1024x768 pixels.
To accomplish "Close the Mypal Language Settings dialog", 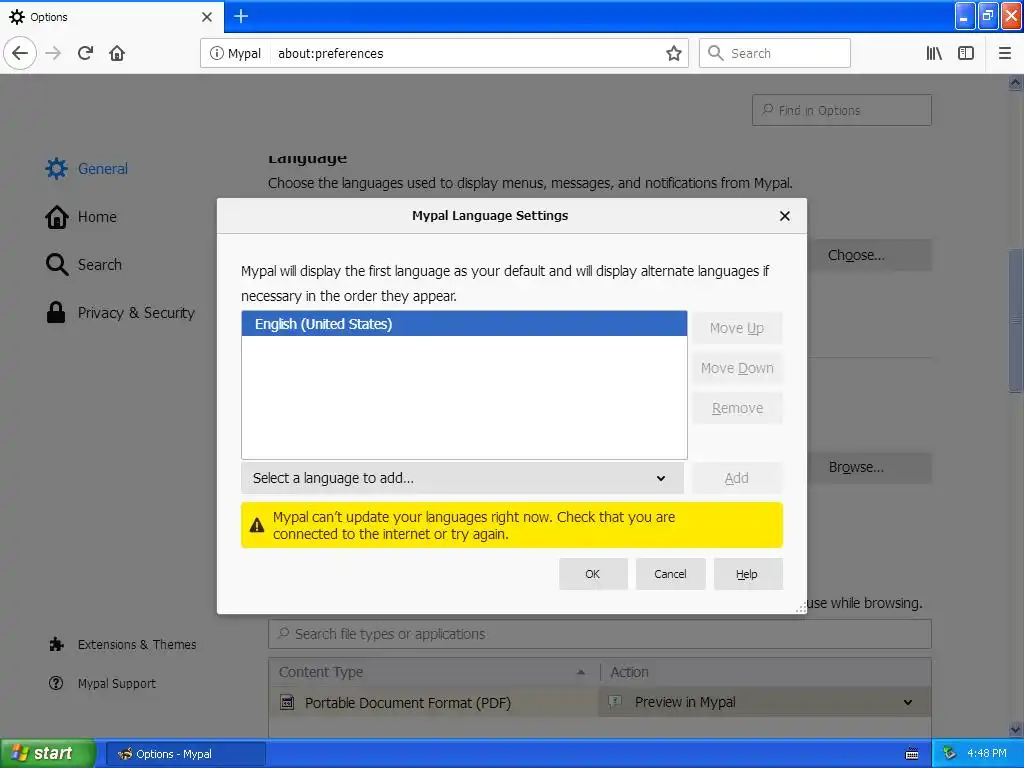I will coord(785,216).
